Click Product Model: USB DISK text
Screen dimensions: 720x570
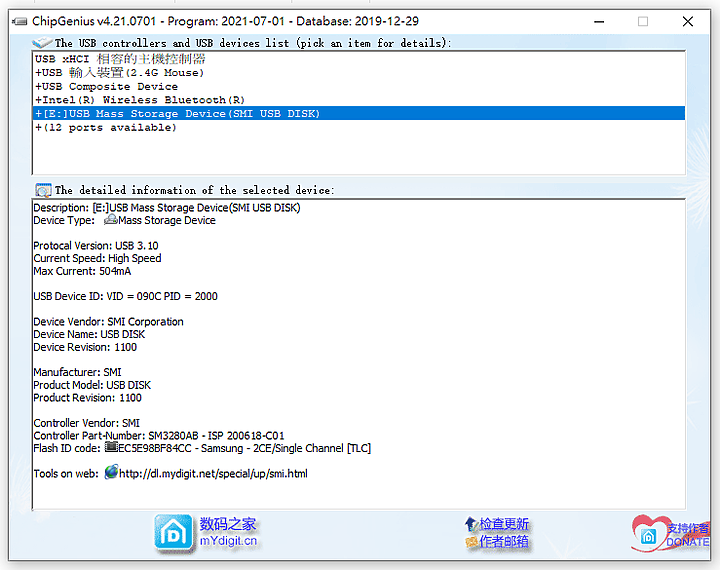click(x=92, y=385)
